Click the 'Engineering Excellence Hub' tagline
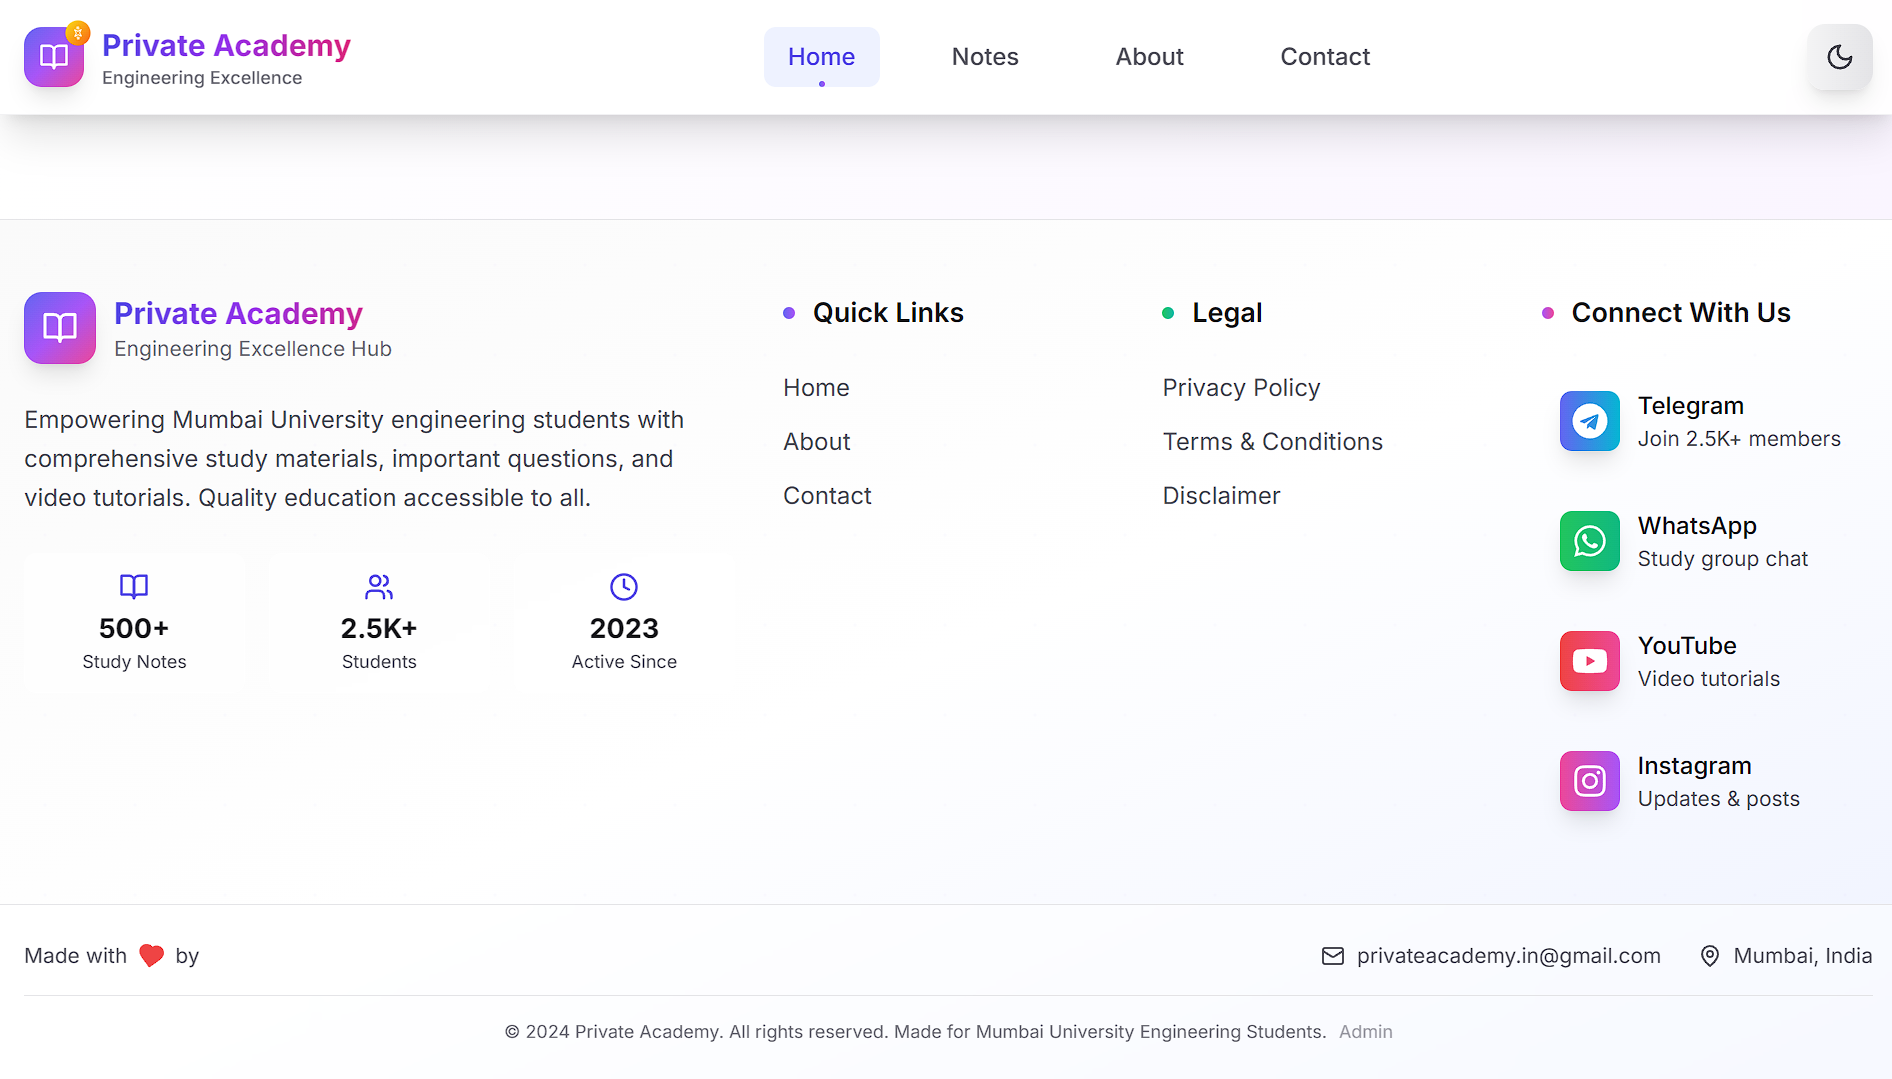The height and width of the screenshot is (1079, 1892). click(253, 349)
